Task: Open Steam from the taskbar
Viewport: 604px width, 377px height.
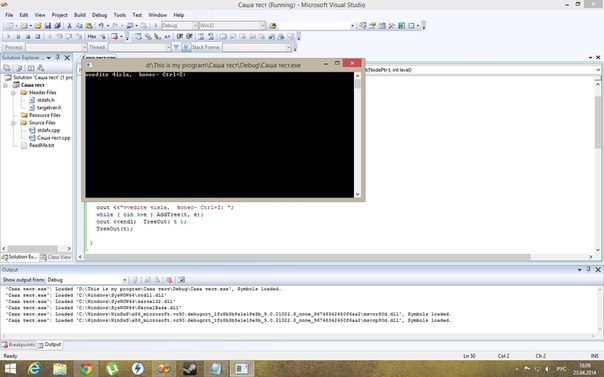Action: pos(190,369)
